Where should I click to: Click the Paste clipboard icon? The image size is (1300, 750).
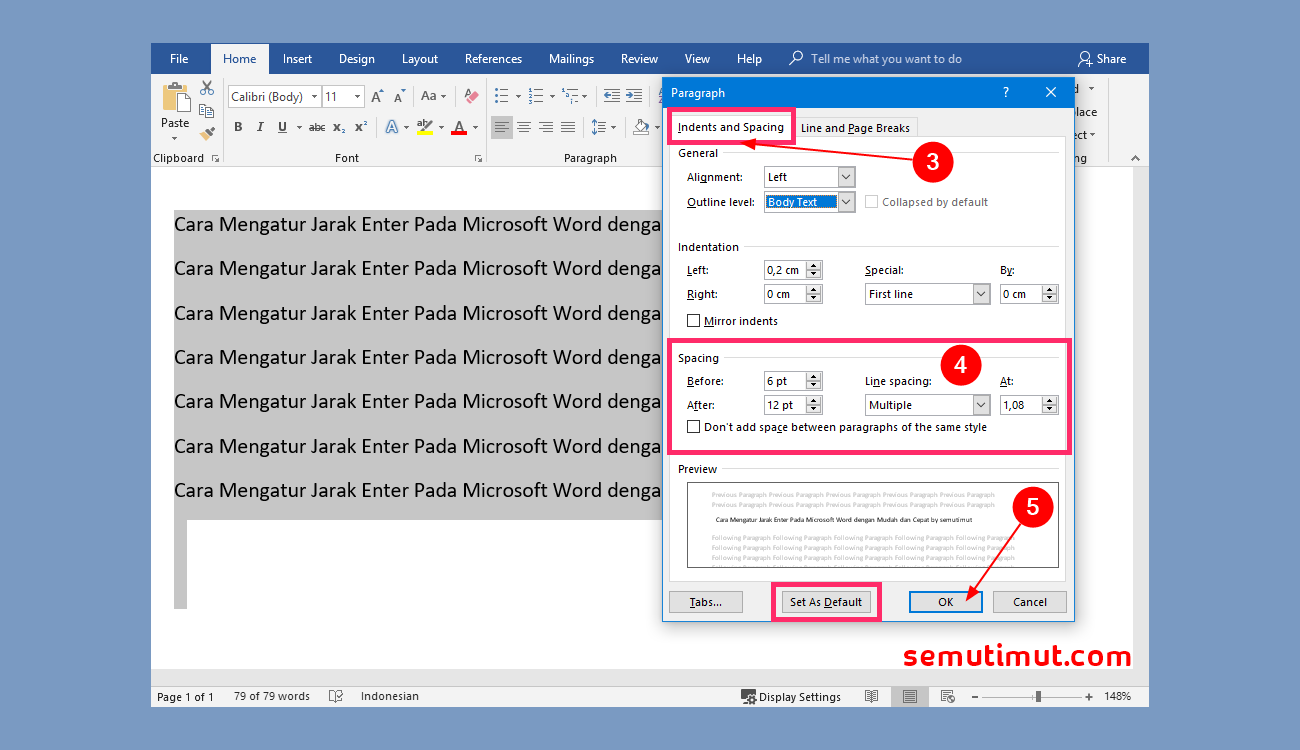176,98
